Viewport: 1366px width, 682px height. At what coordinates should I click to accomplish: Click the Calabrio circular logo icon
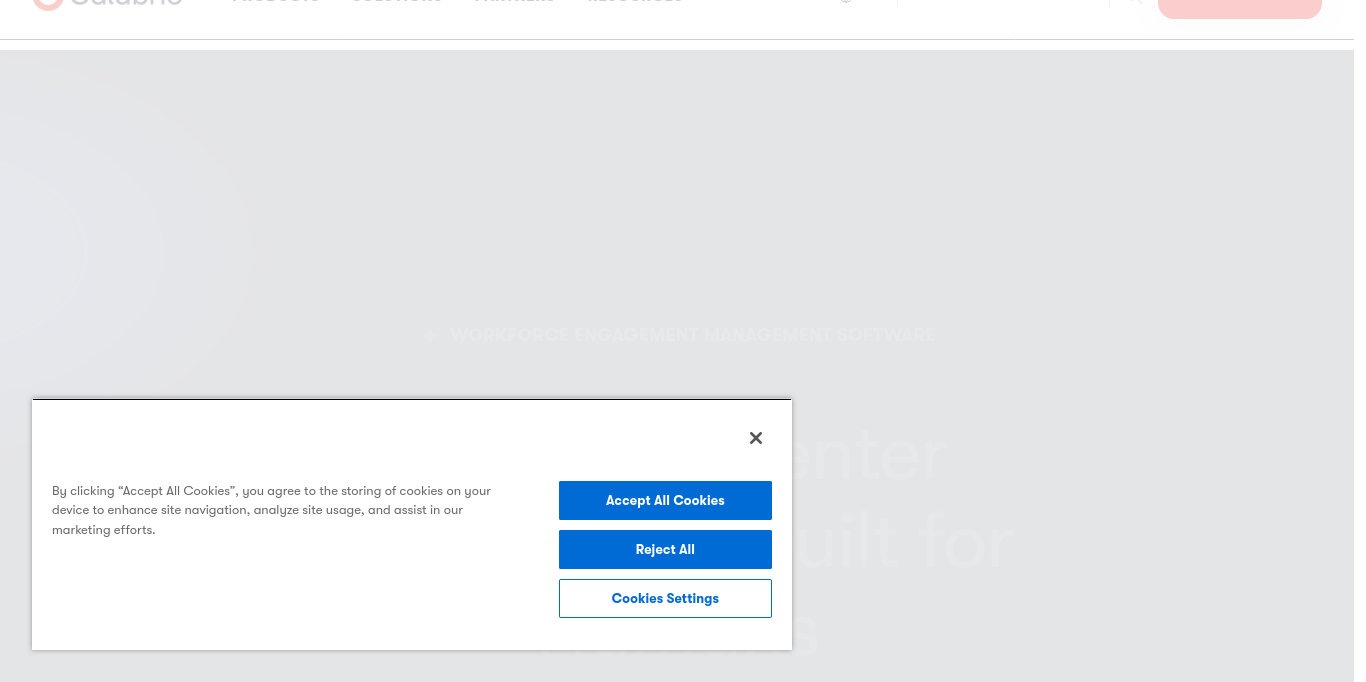pos(47,3)
